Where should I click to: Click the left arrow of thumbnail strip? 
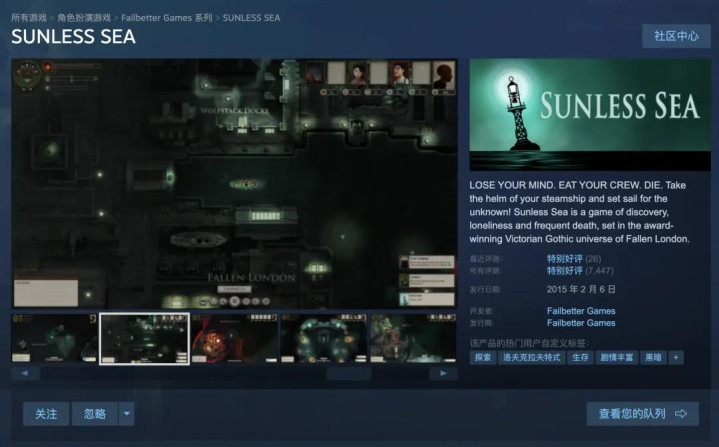click(x=25, y=373)
